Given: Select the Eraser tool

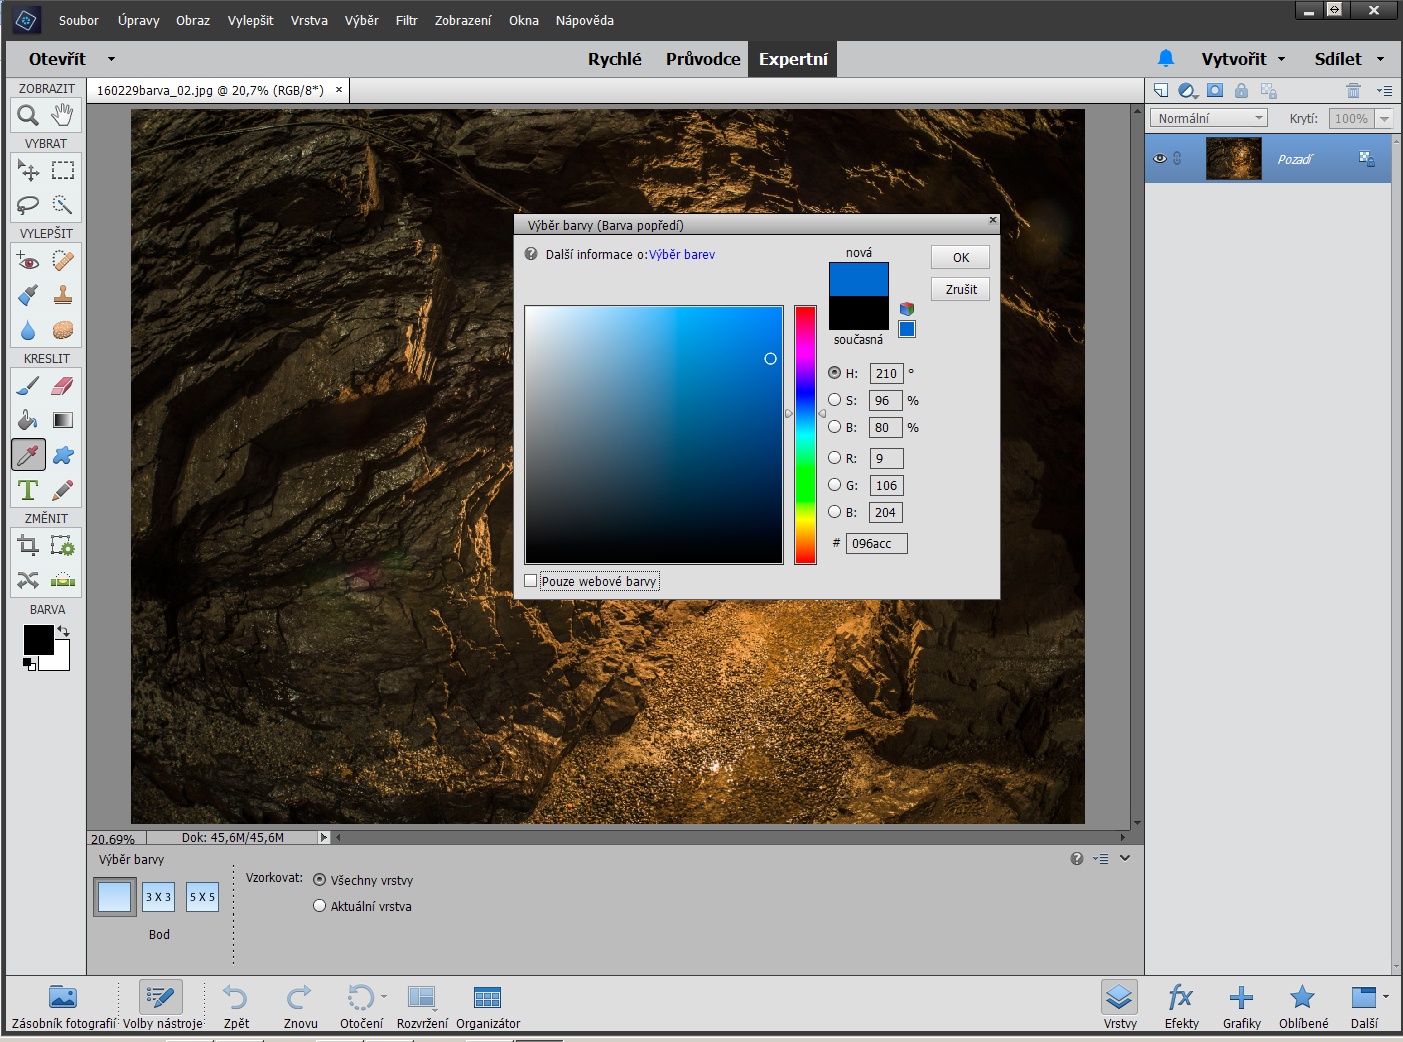Looking at the screenshot, I should click(63, 386).
